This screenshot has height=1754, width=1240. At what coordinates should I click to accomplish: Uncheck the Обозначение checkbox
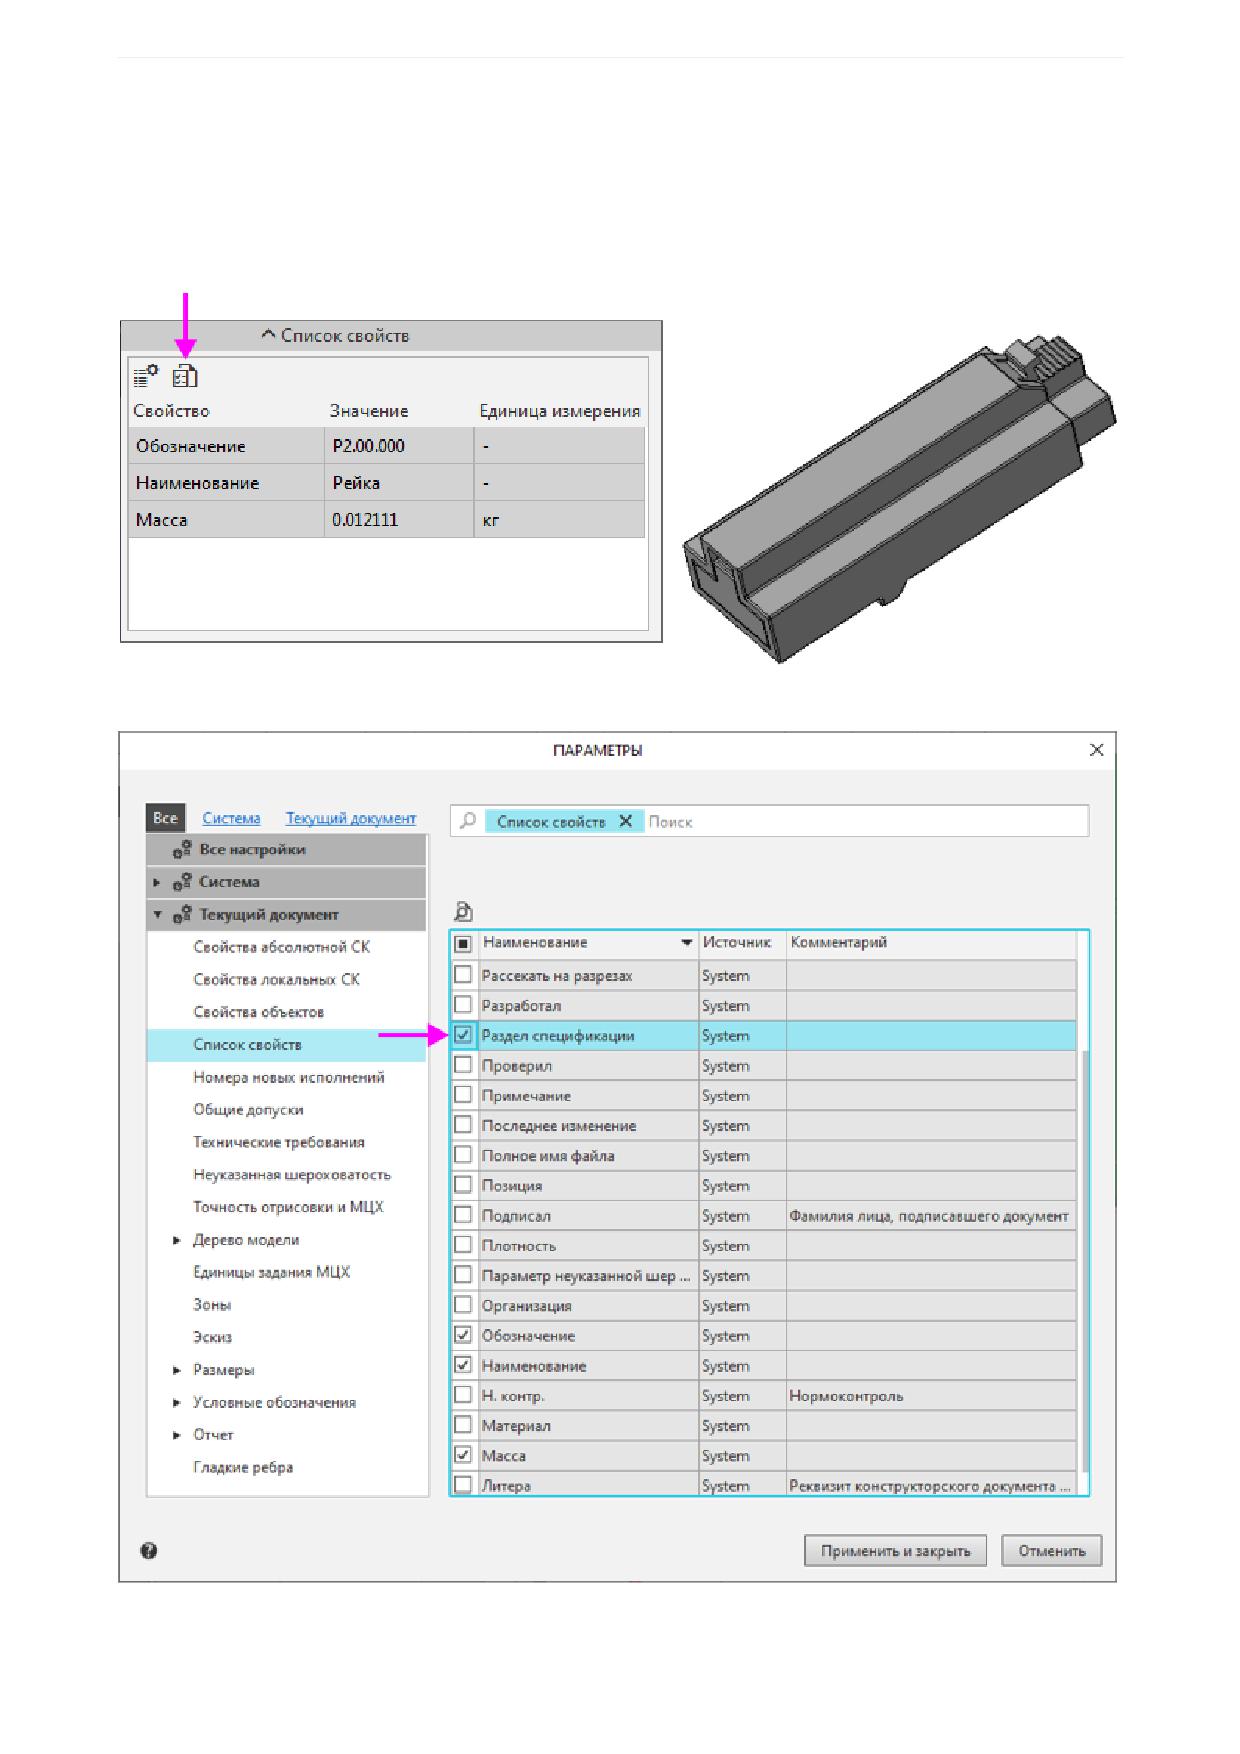(x=463, y=1335)
